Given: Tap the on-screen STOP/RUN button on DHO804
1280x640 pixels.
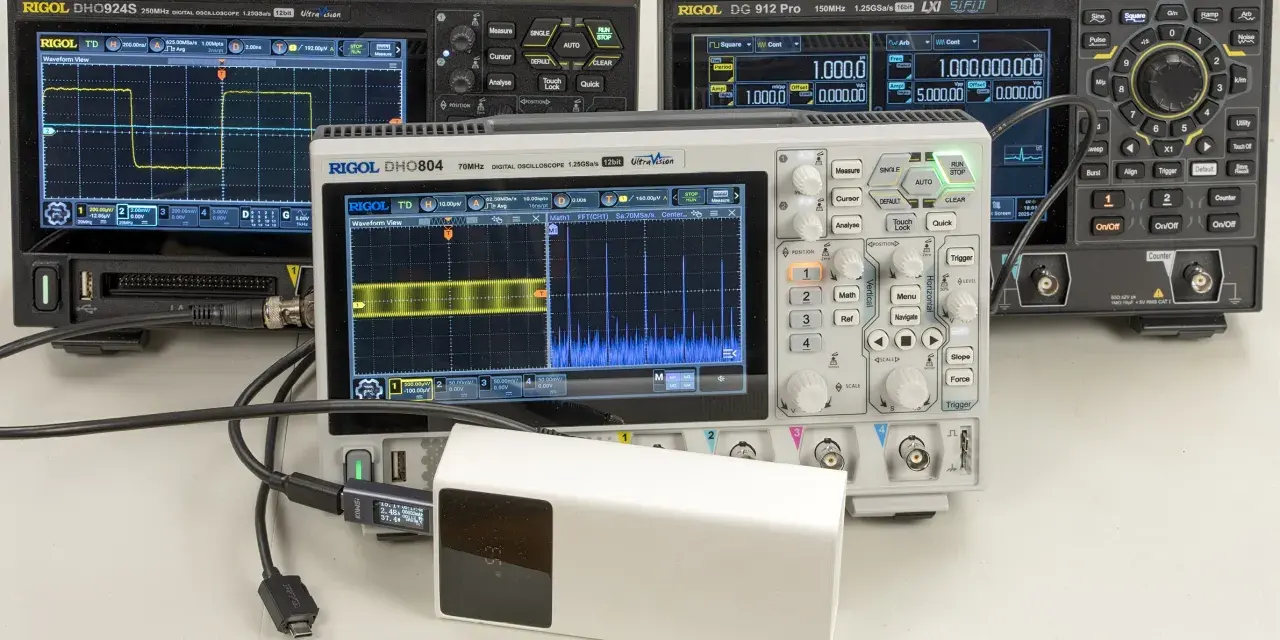Looking at the screenshot, I should pos(691,196).
